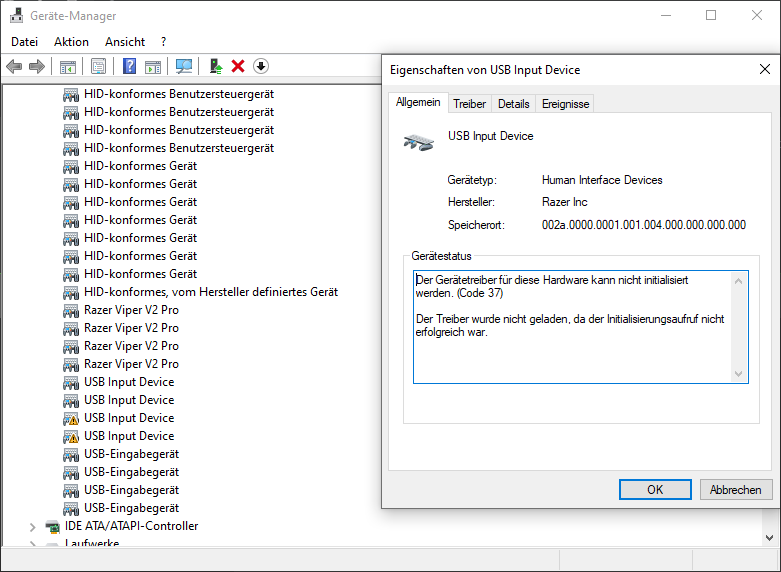This screenshot has width=781, height=572.
Task: Switch to the Ereignisse tab
Action: point(565,104)
